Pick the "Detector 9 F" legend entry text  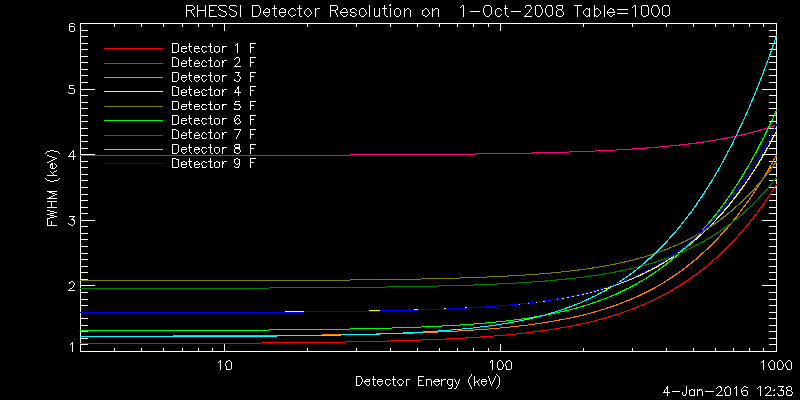point(213,162)
